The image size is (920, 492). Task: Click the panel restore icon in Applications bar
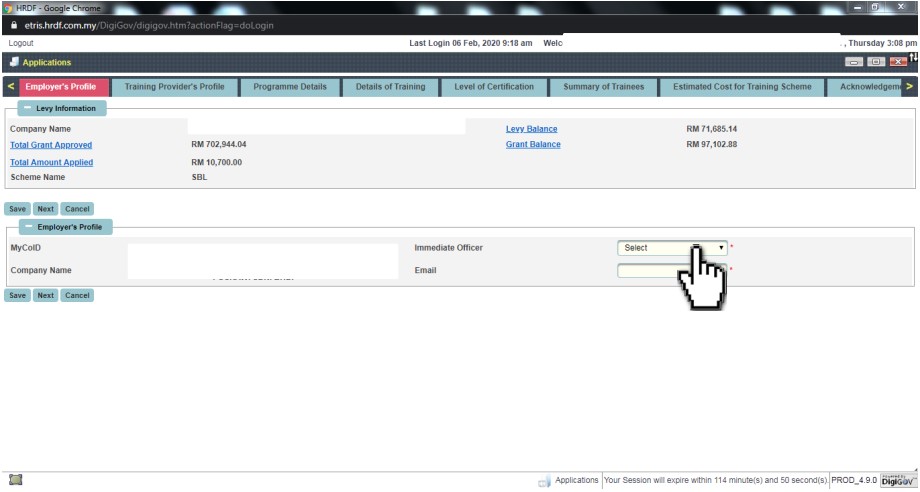point(875,62)
